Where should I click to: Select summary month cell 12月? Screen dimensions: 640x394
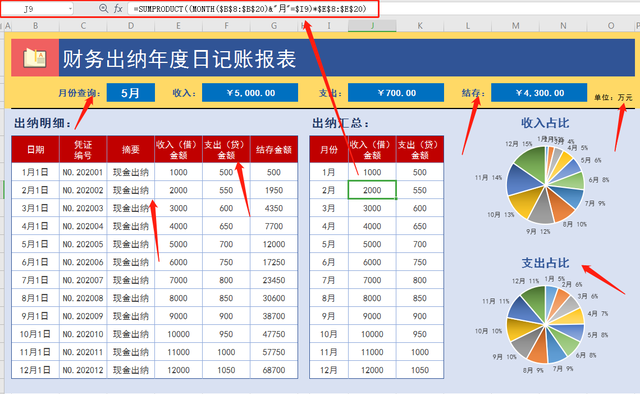[x=329, y=370]
